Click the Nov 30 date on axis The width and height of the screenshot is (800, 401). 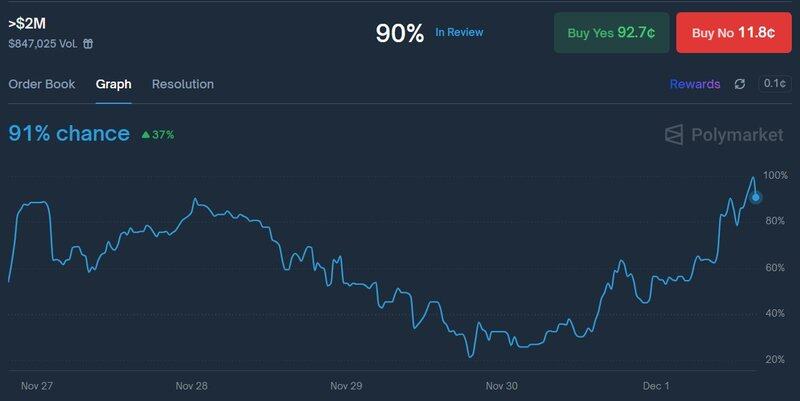pyautogui.click(x=501, y=385)
